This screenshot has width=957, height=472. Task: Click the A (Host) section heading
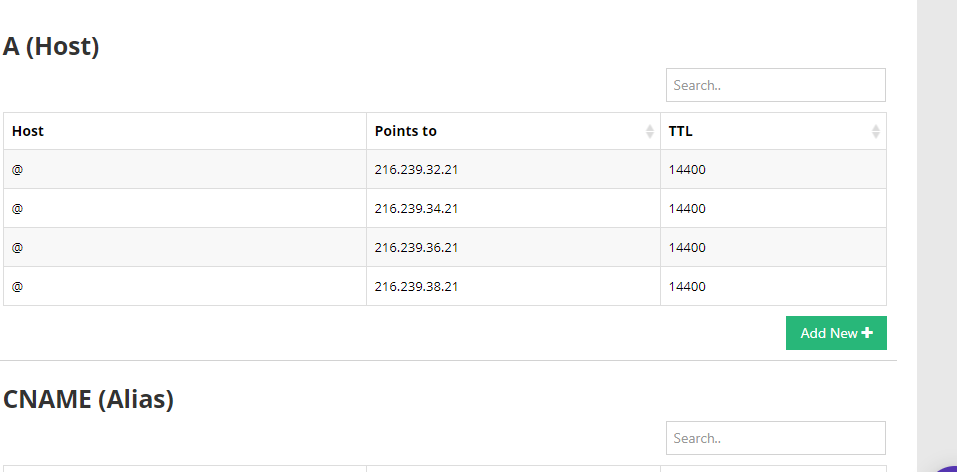51,46
